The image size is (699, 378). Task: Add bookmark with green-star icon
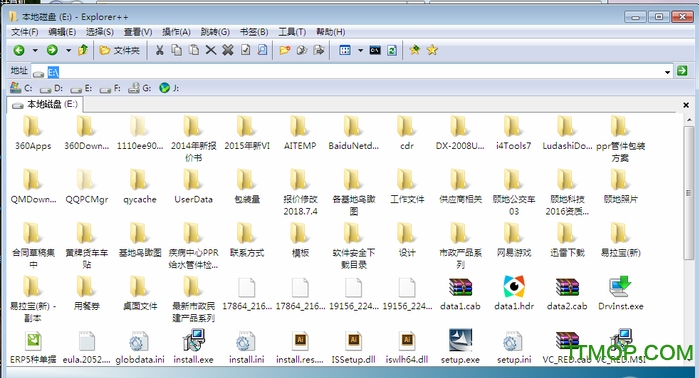pos(415,50)
